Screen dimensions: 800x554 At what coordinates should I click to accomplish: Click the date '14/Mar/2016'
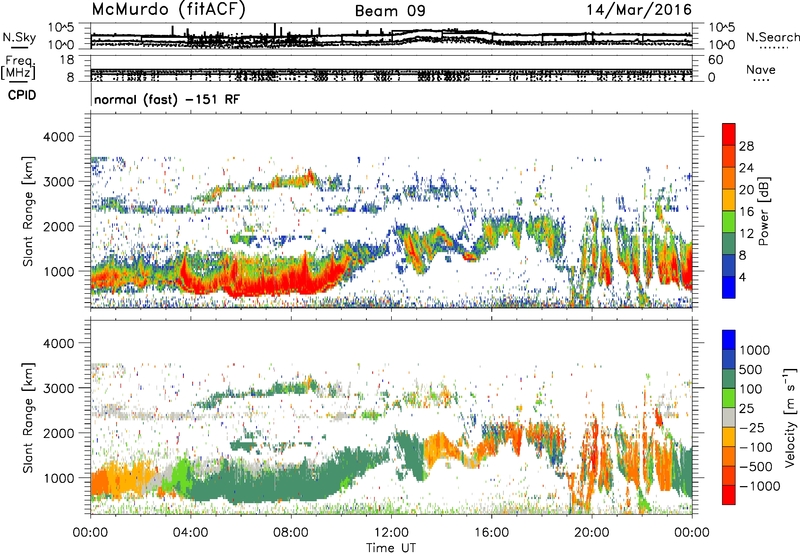point(639,10)
